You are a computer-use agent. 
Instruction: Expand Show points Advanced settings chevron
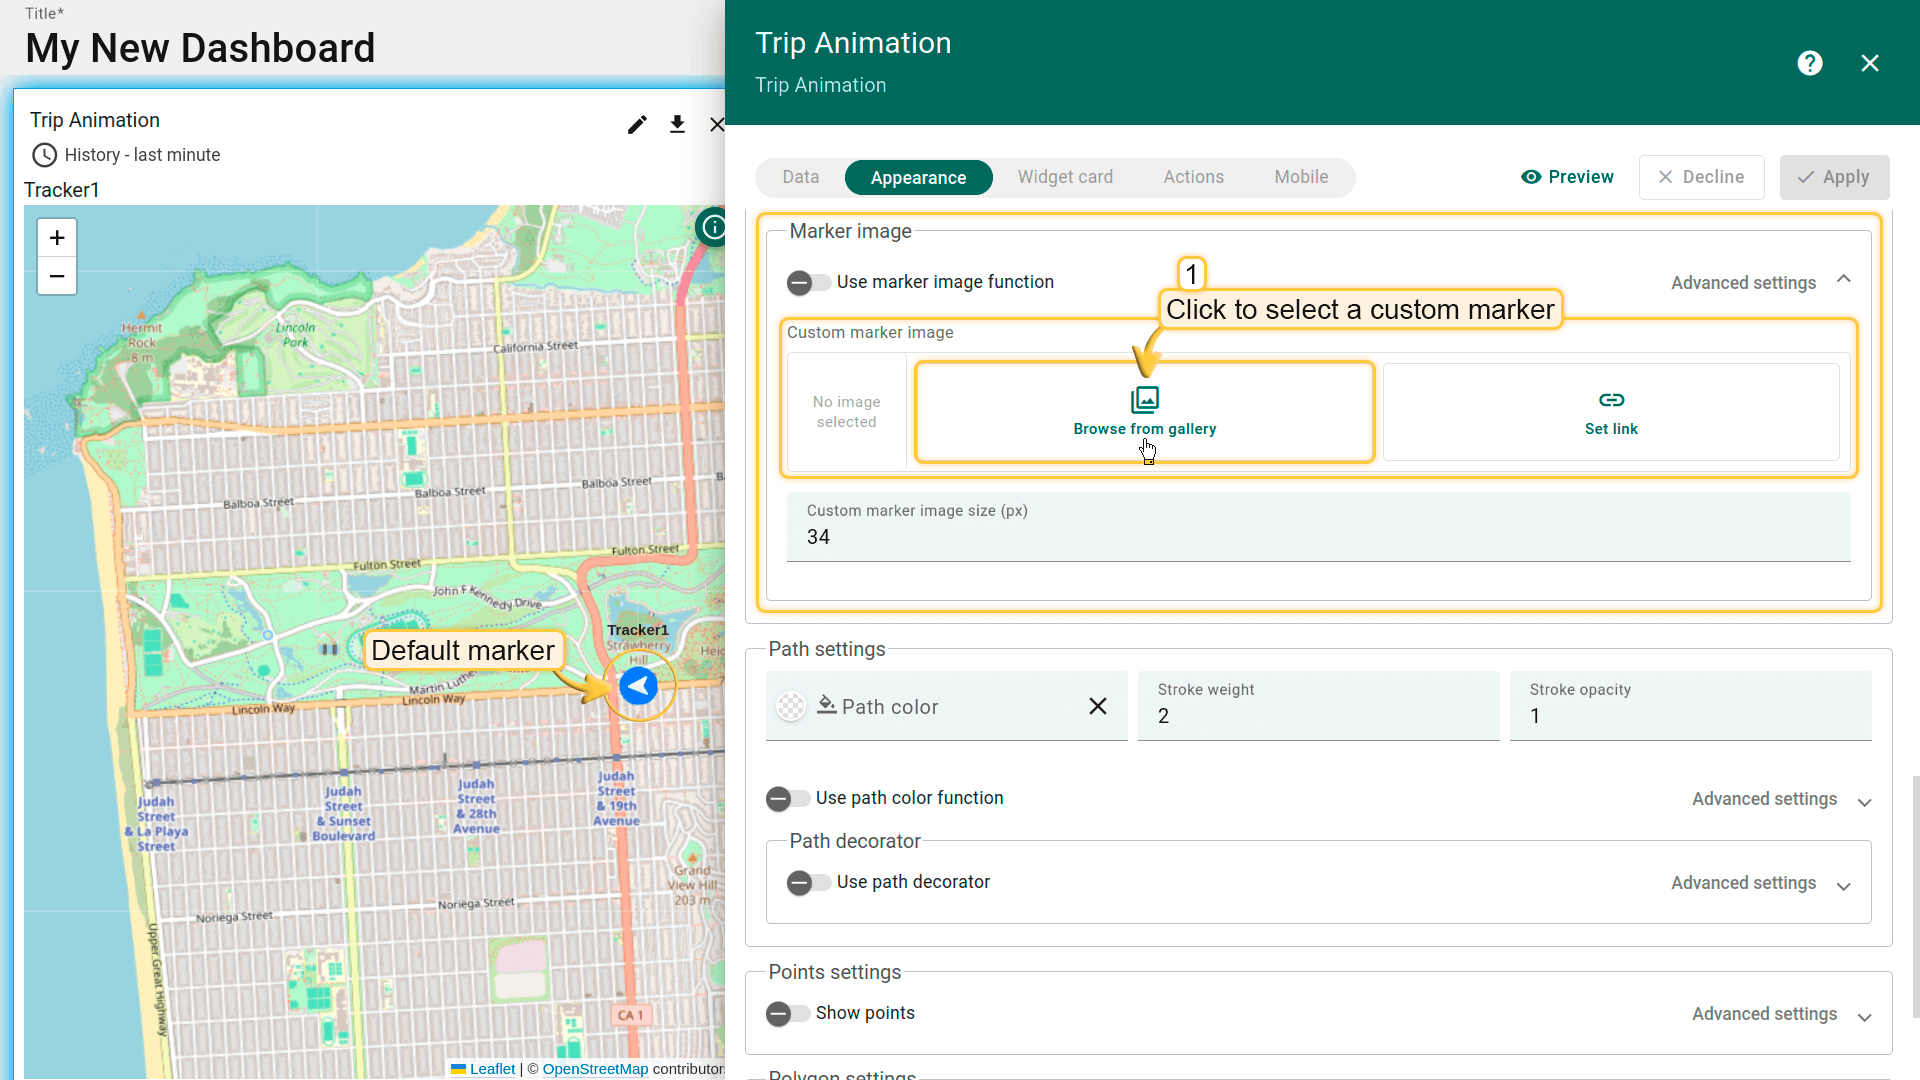pyautogui.click(x=1864, y=1017)
